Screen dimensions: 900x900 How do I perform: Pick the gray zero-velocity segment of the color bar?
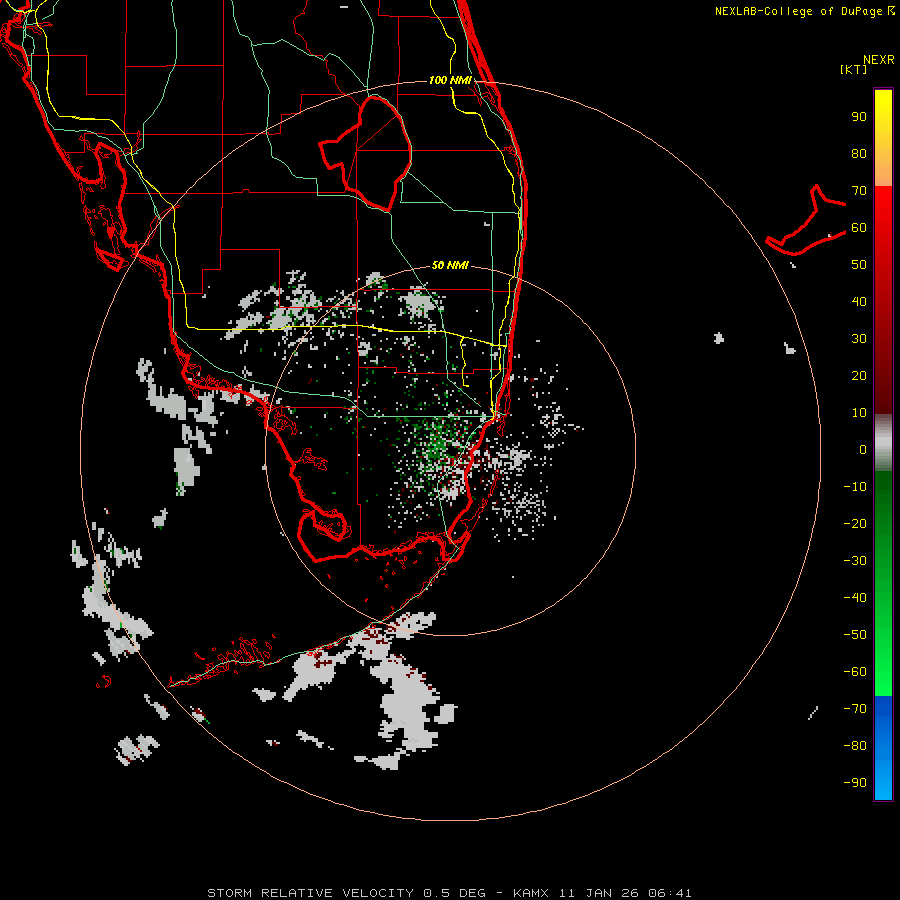tap(883, 443)
